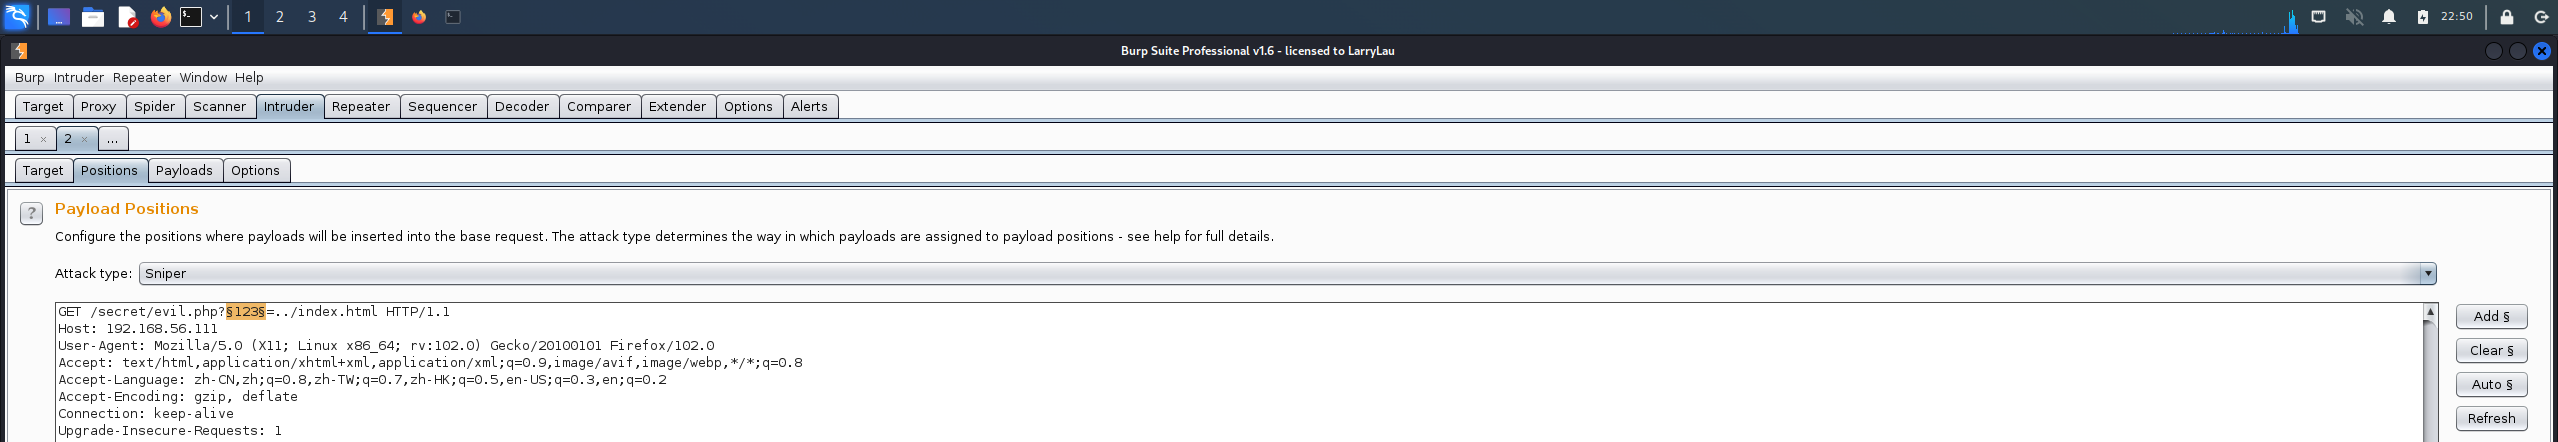The image size is (2558, 442).
Task: Open the Kali applications menu icon
Action: (18, 17)
